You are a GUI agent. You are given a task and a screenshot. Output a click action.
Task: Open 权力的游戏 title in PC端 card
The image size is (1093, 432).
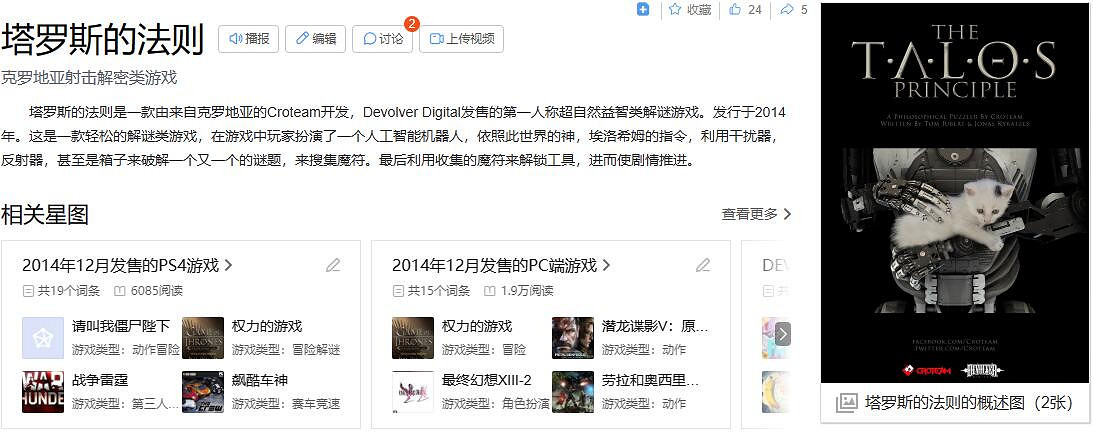click(477, 326)
